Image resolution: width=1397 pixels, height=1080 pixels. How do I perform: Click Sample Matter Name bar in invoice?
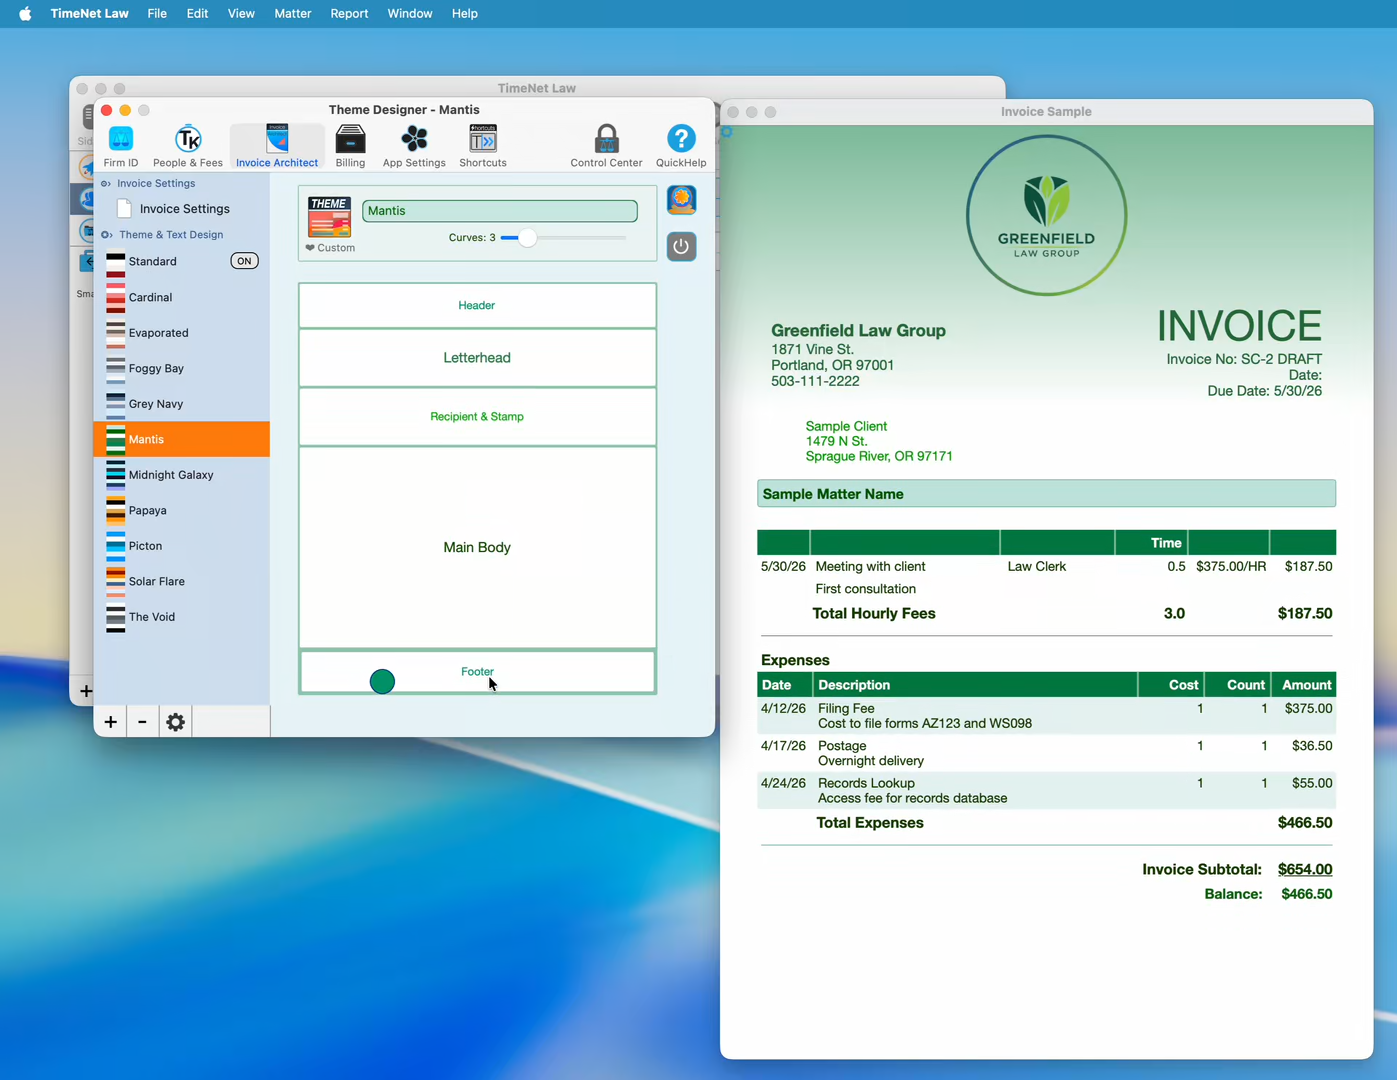(1046, 494)
